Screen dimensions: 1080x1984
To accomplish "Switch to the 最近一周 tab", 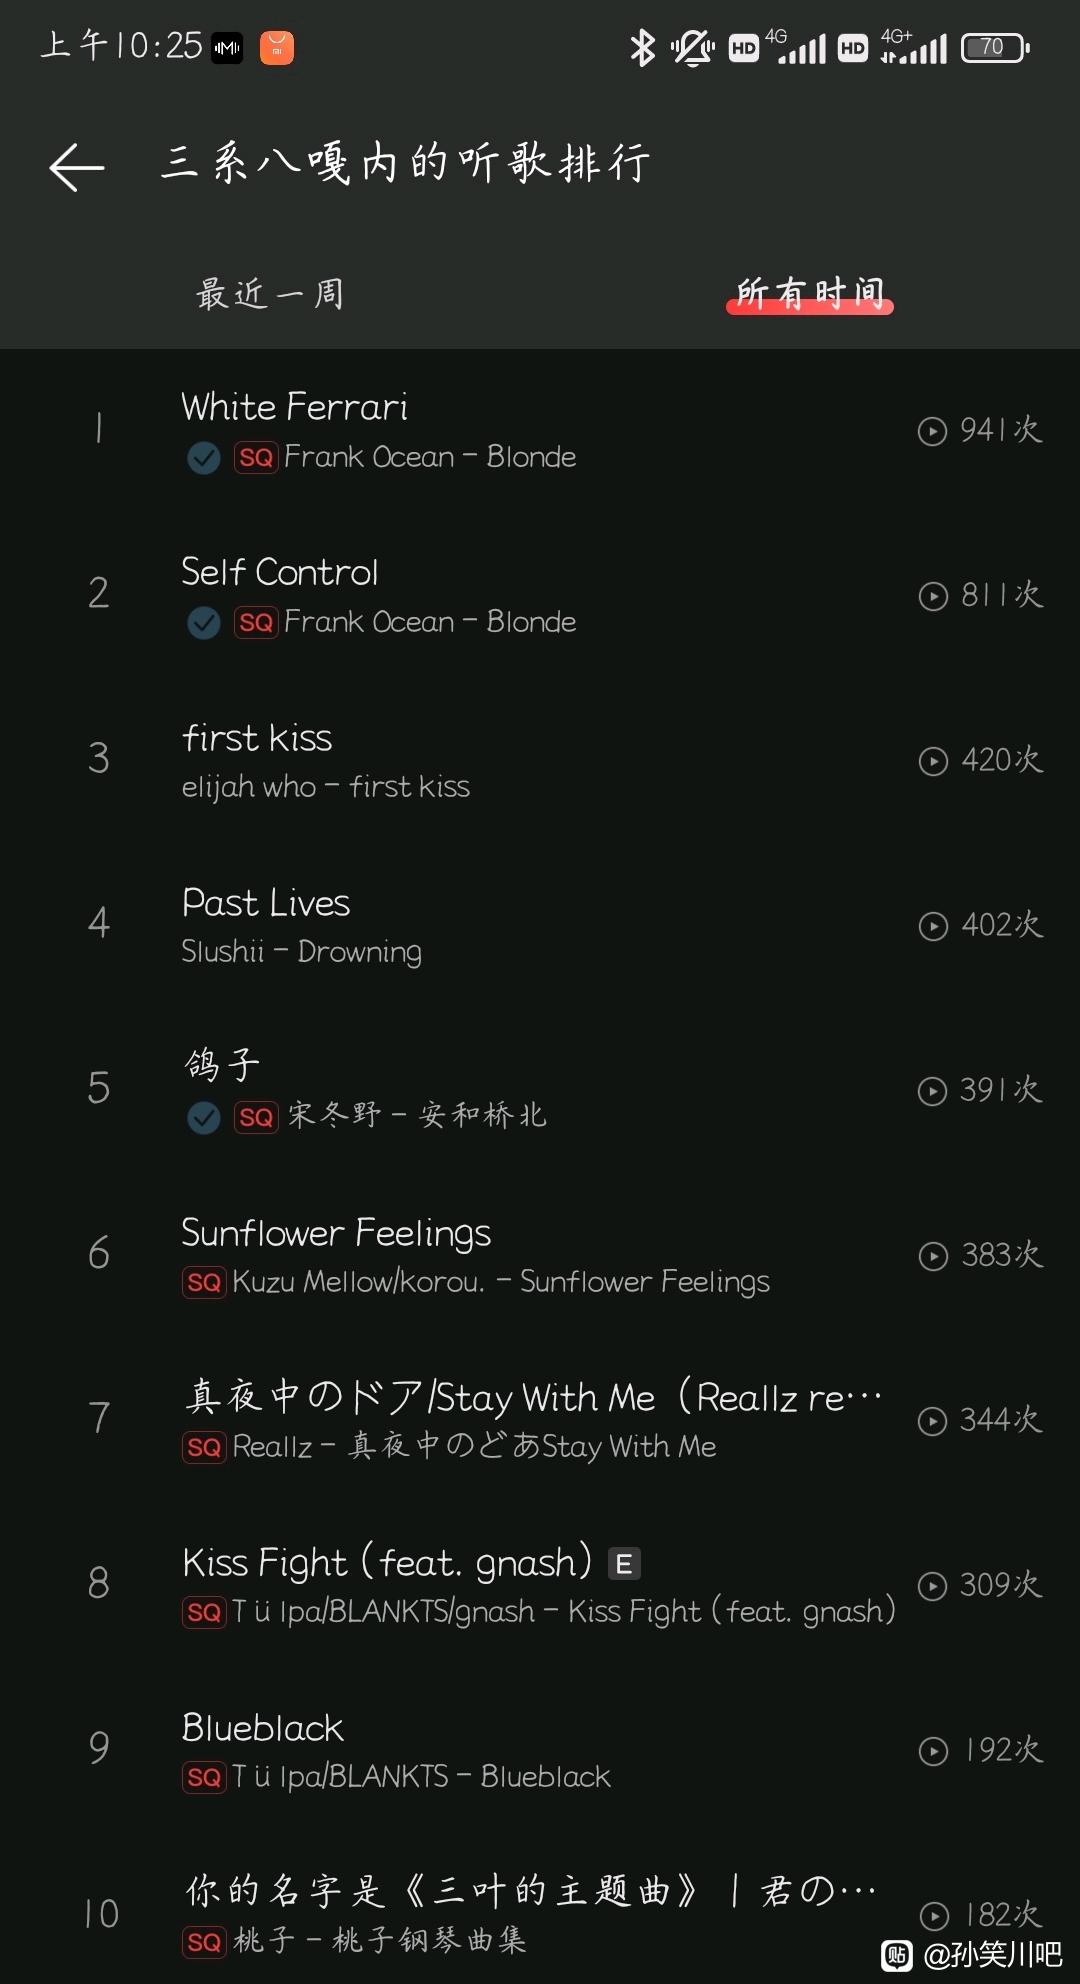I will coord(270,294).
